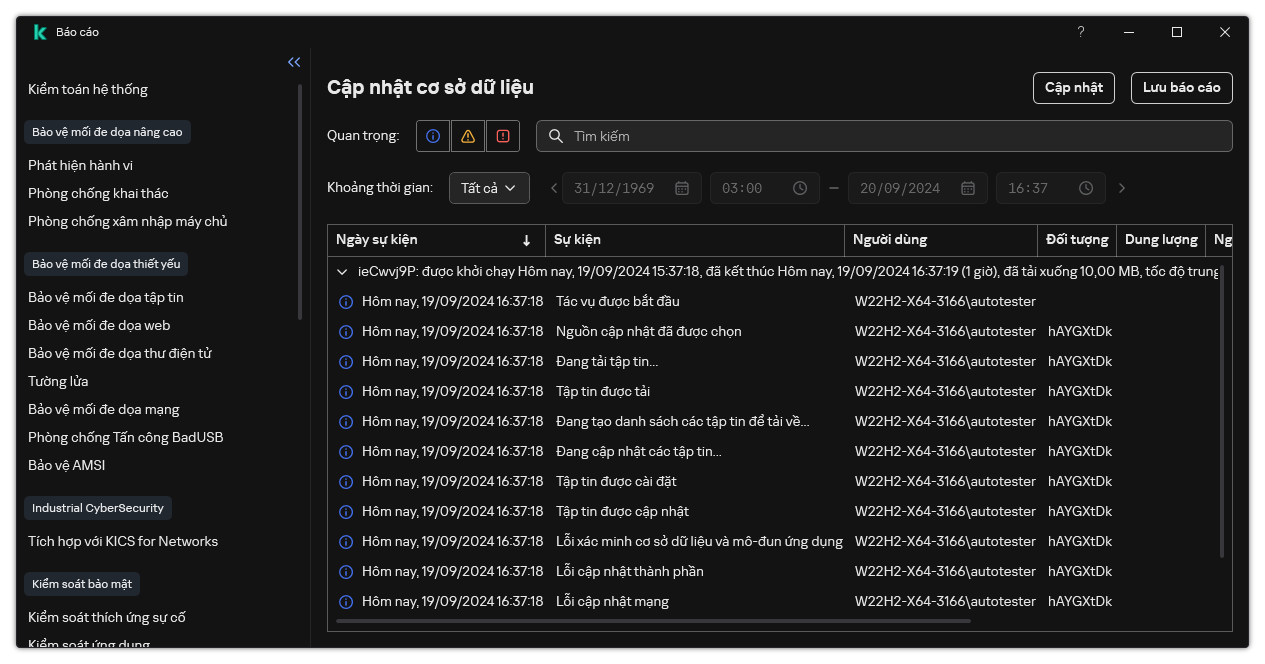This screenshot has width=1265, height=664.
Task: Collapse the ieCwvj9P task event group
Action: [342, 271]
